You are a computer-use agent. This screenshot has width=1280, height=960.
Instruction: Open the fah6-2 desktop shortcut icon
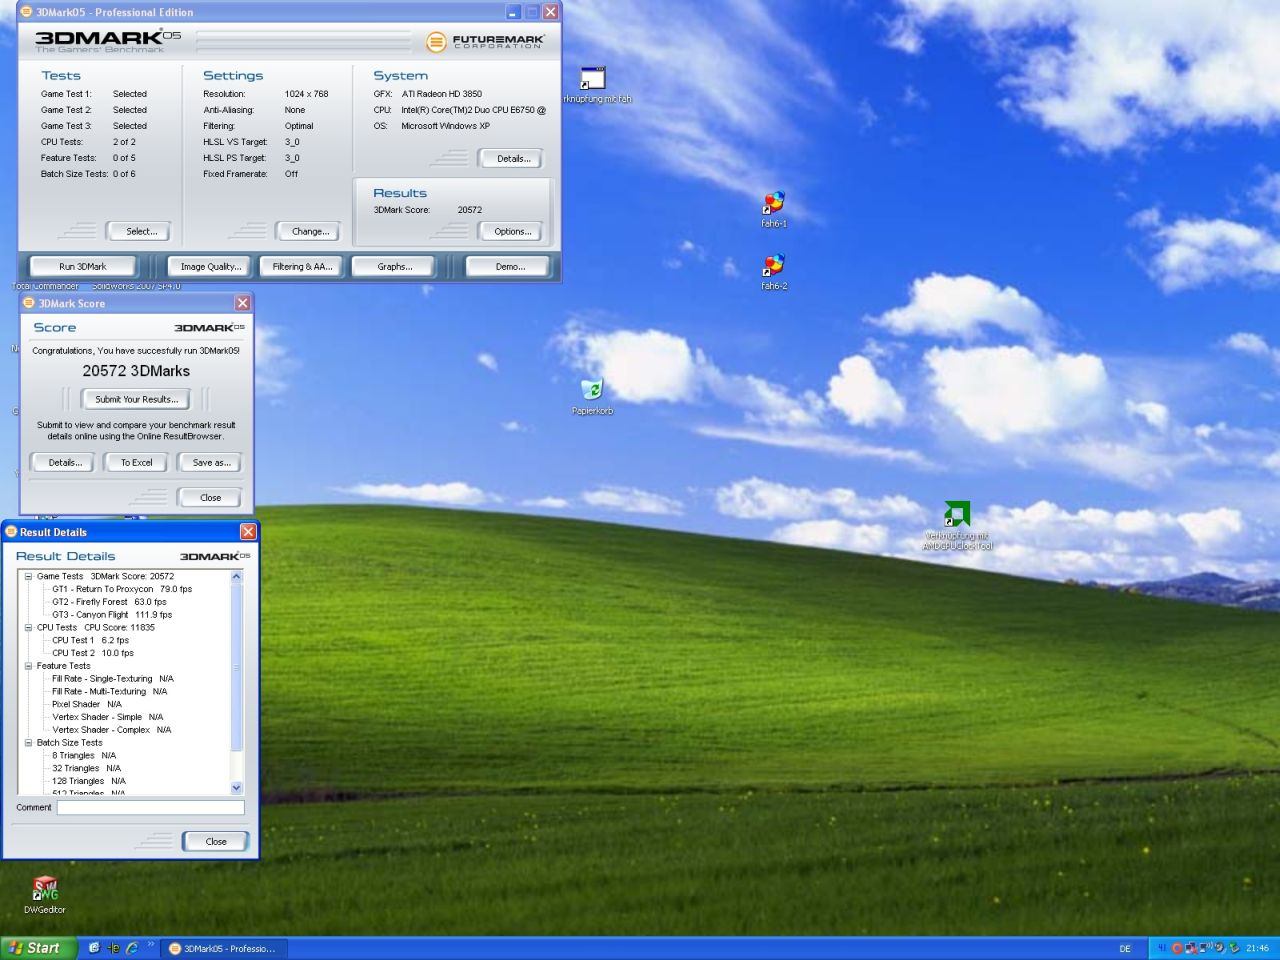point(773,265)
